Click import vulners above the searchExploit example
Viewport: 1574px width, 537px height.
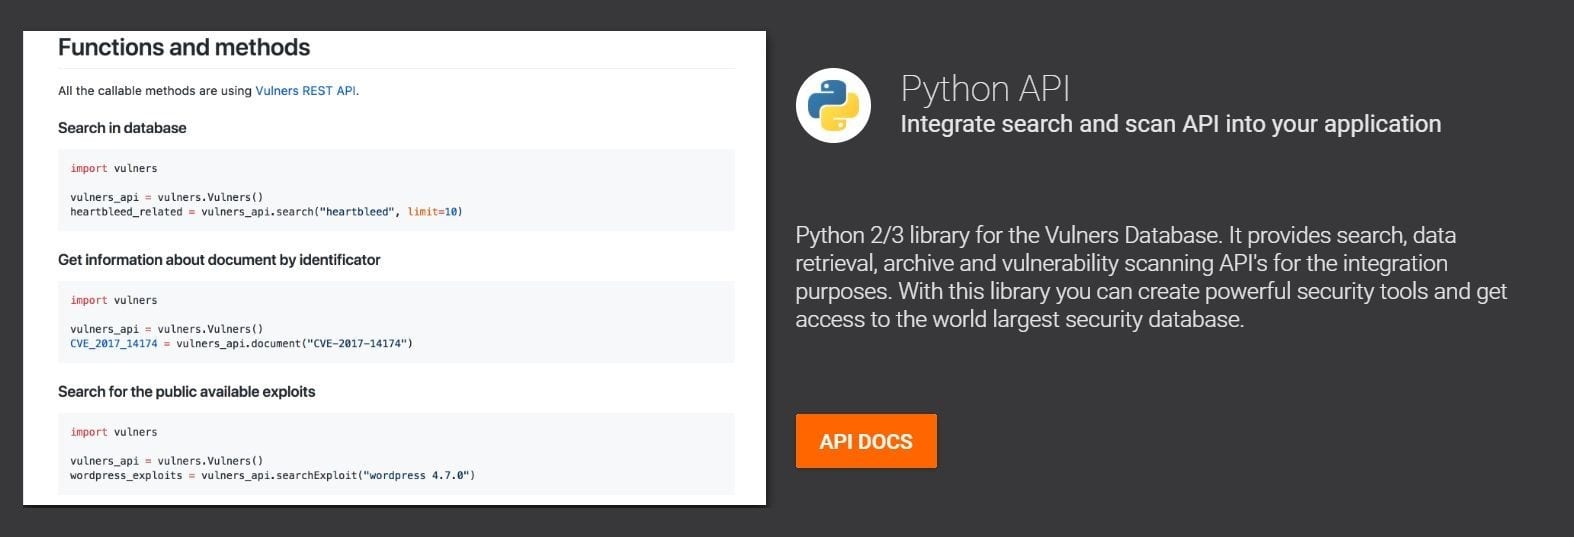pos(114,432)
